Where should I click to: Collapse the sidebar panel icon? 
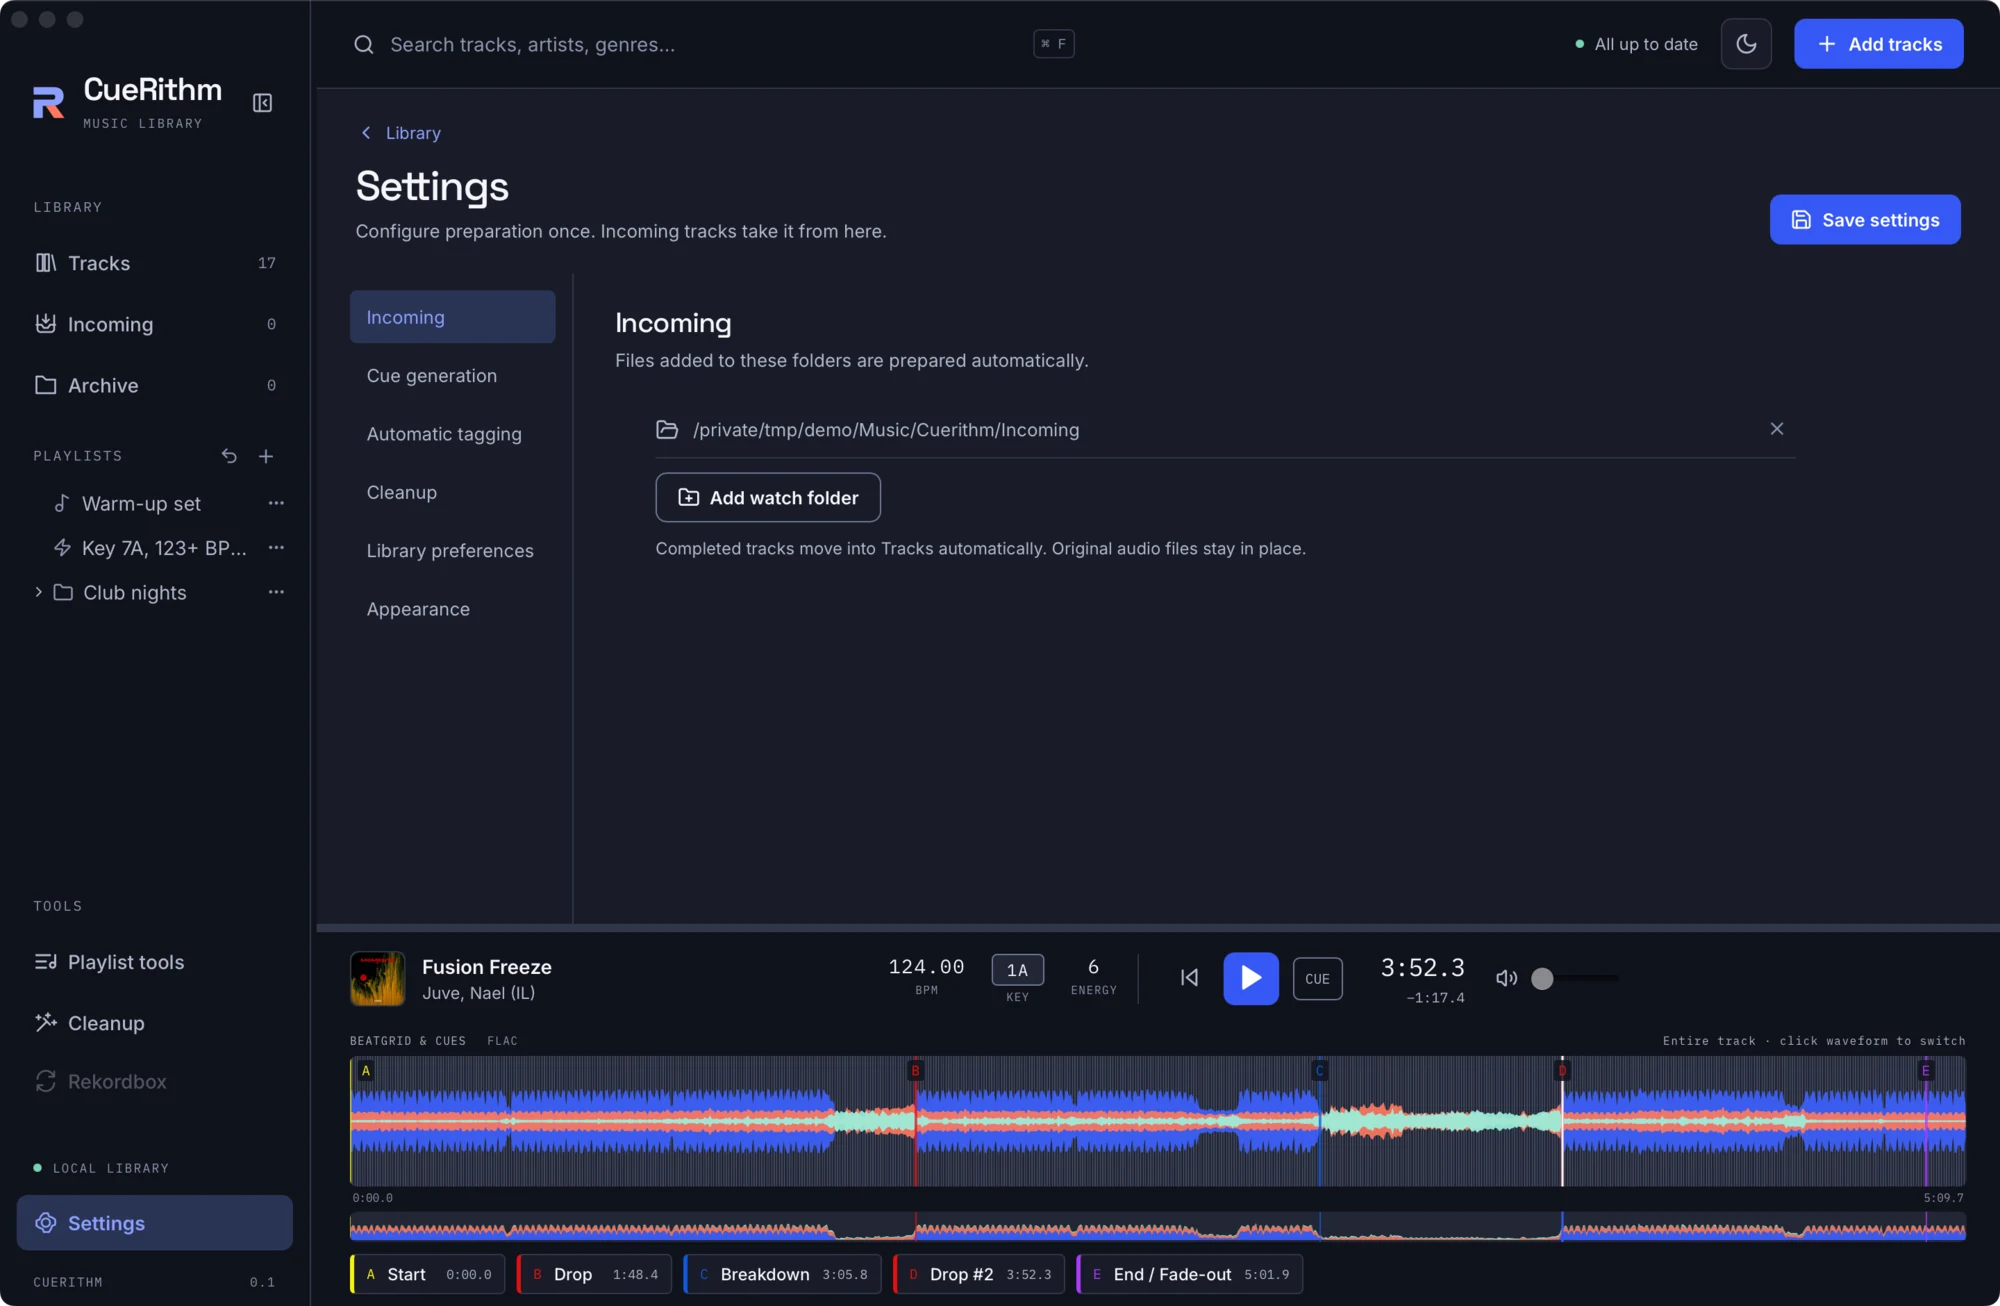coord(262,103)
